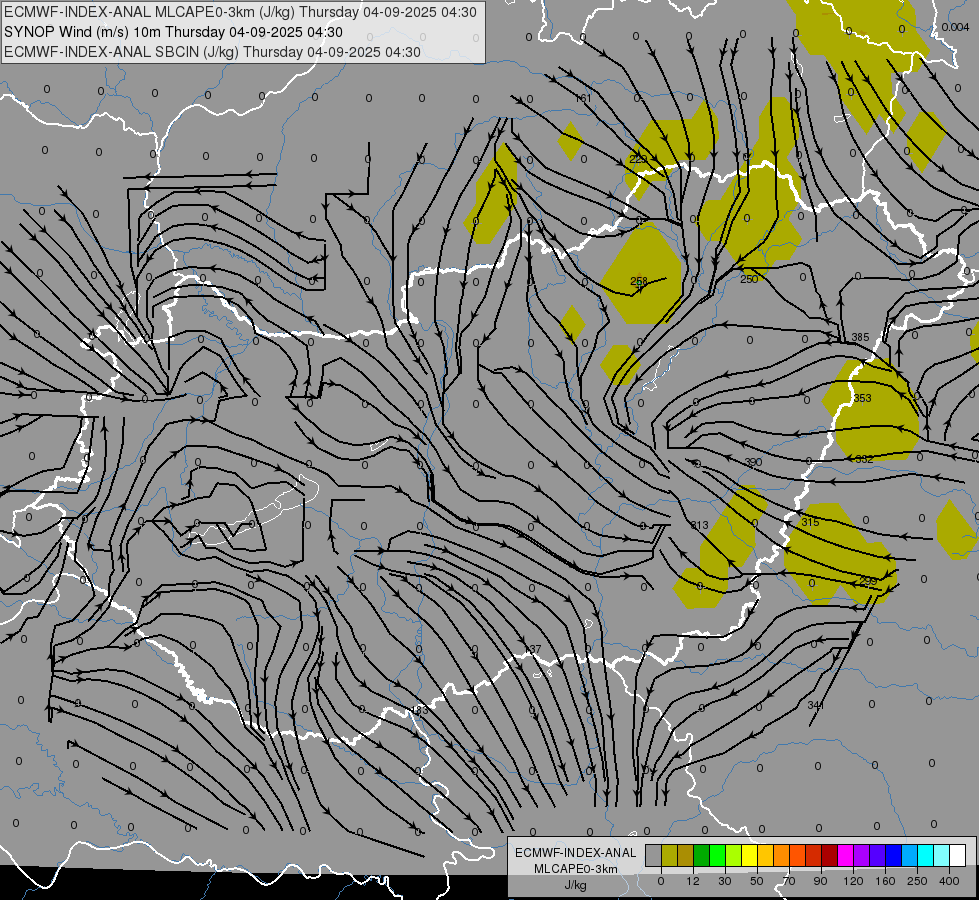
Task: Click the 353 value on the map
Action: coord(862,398)
